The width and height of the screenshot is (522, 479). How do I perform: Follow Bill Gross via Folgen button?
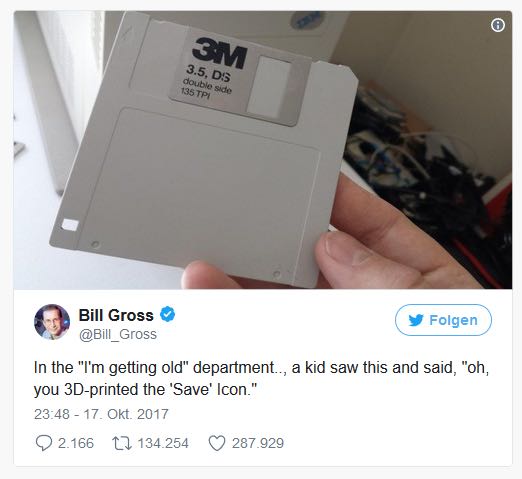tap(443, 320)
